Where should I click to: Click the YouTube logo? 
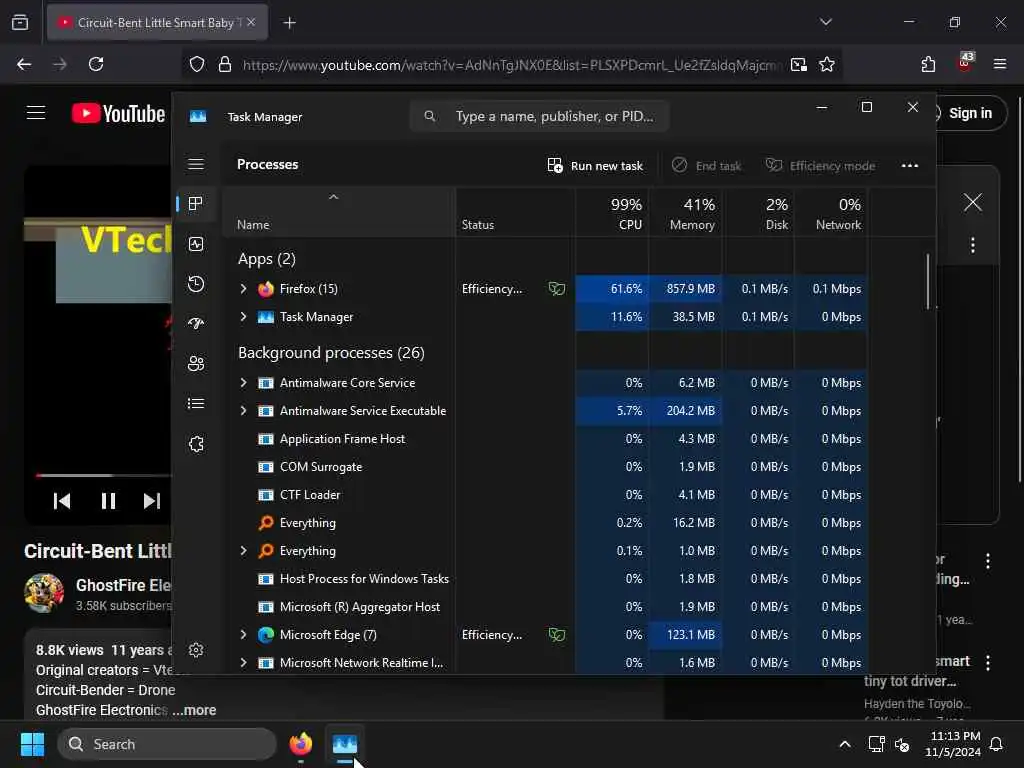pos(118,114)
